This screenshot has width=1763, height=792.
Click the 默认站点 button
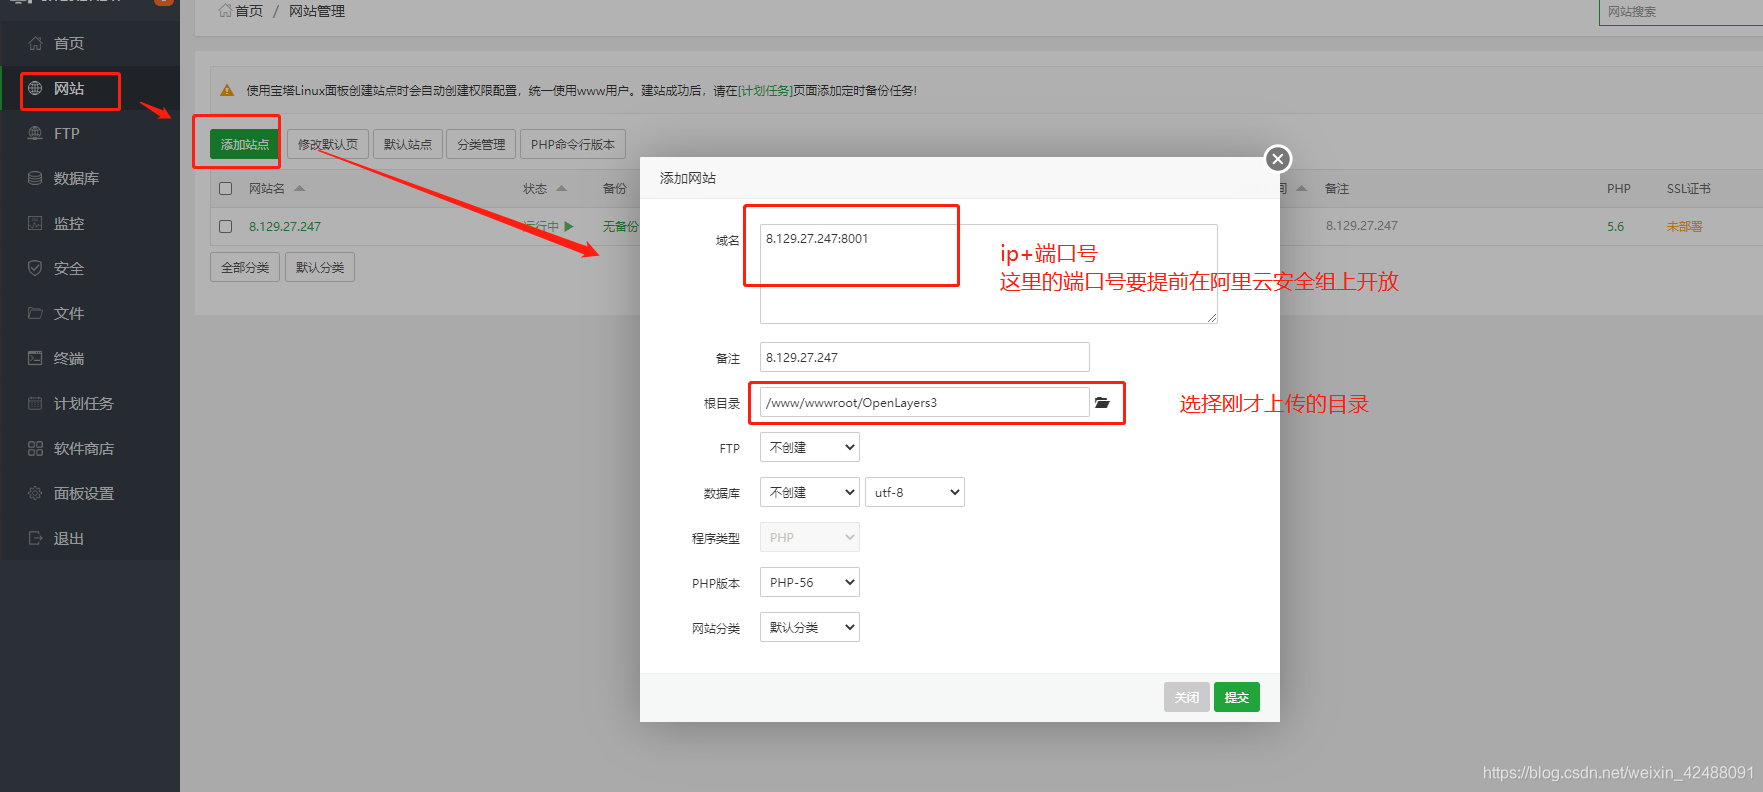[408, 144]
